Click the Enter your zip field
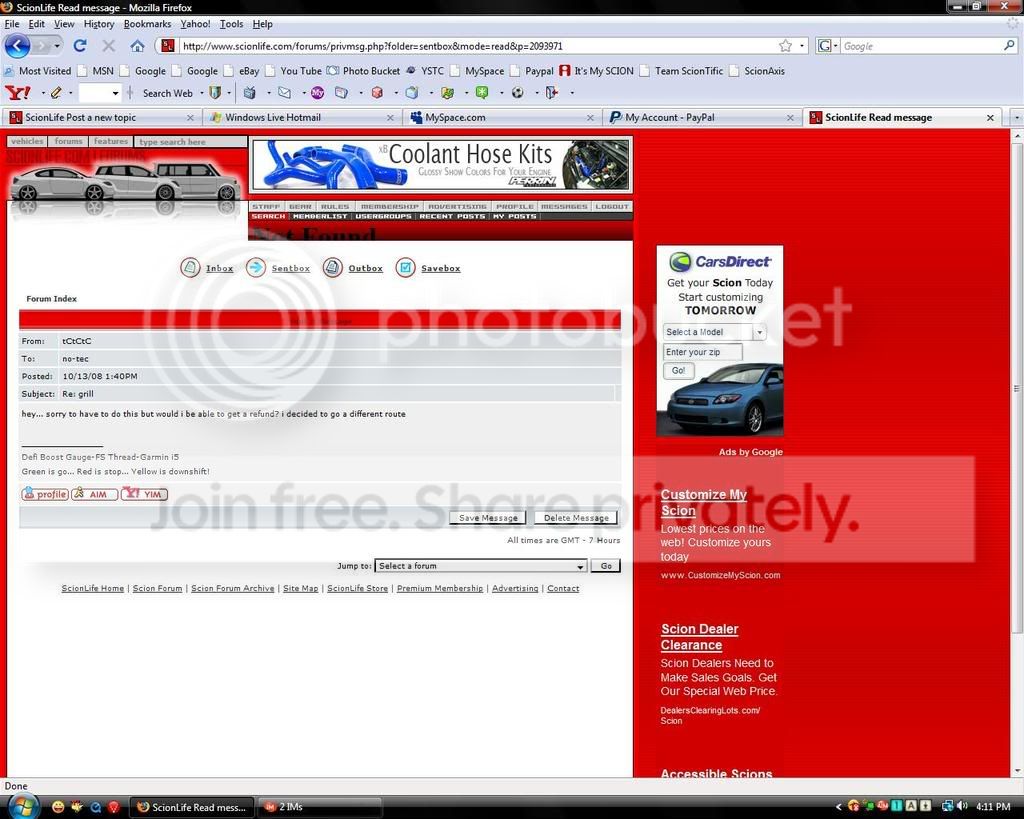 [x=703, y=352]
